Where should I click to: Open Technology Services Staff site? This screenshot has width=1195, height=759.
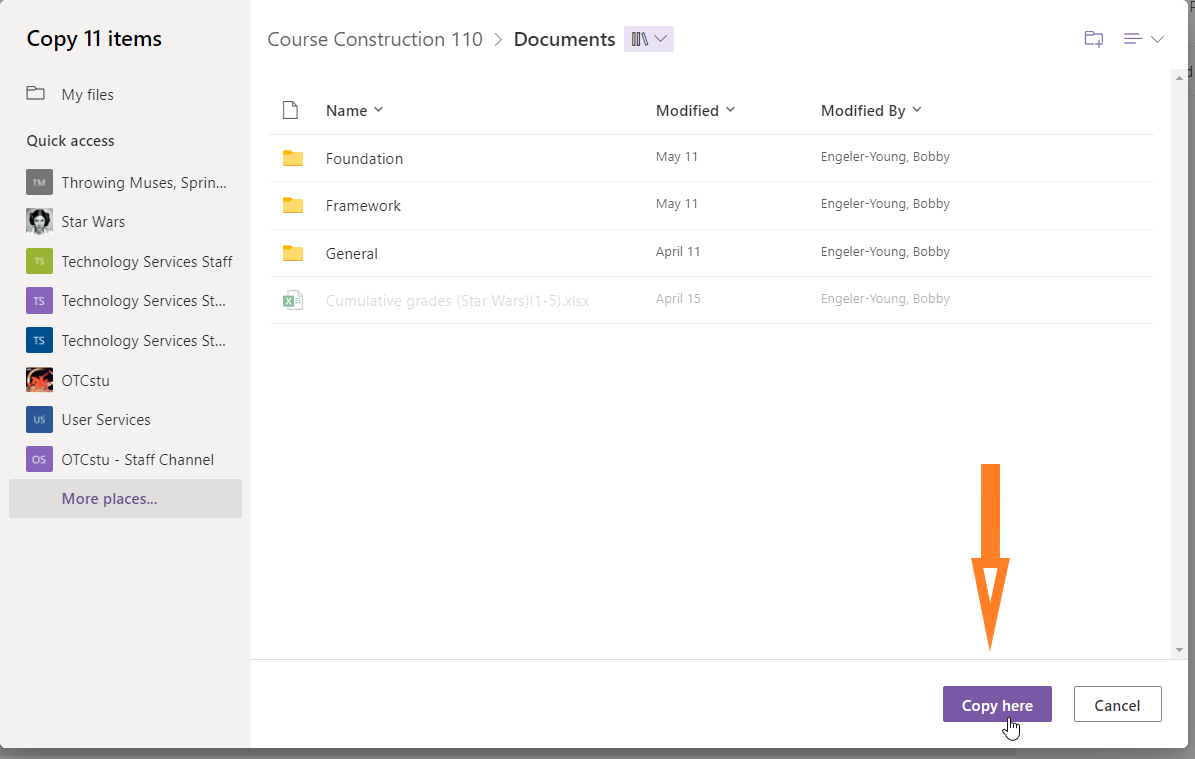(147, 261)
